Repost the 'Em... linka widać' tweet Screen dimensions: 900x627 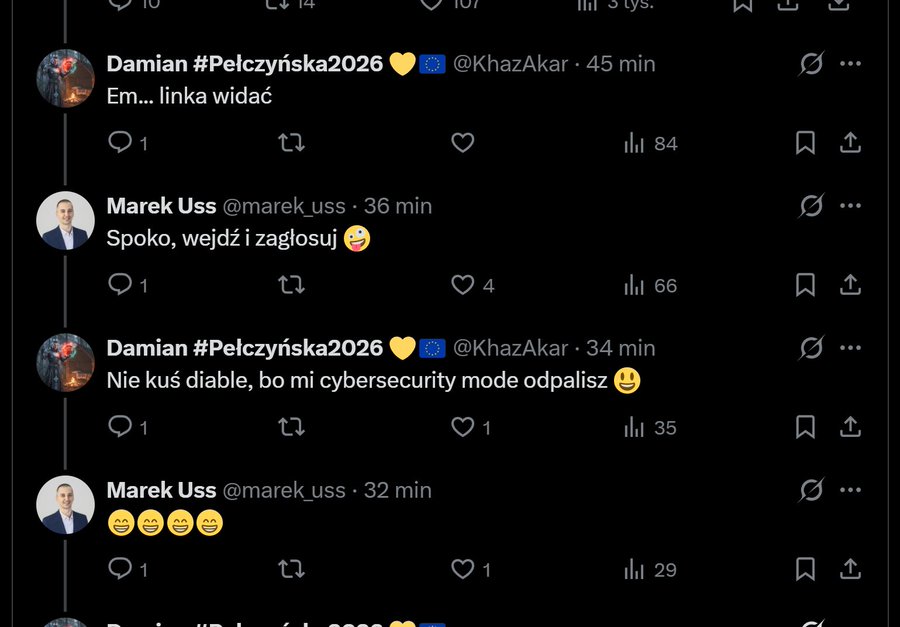(x=291, y=143)
